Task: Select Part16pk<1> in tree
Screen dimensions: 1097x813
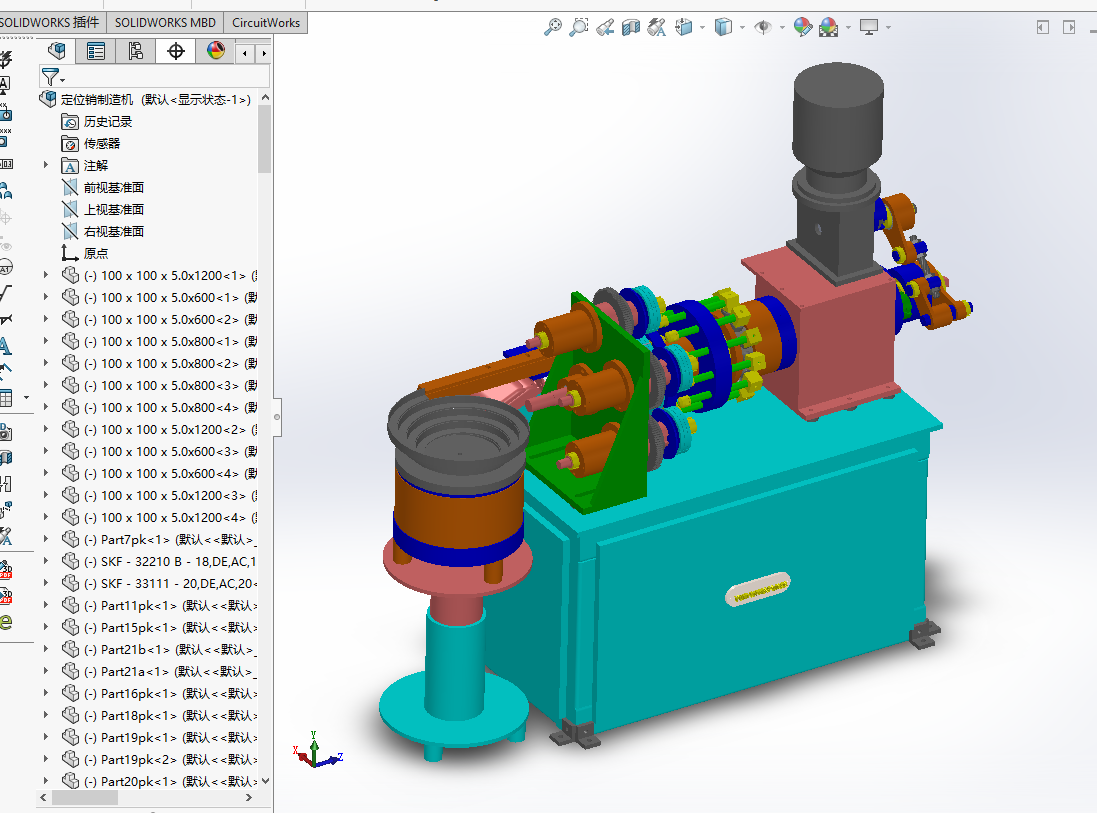Action: point(170,693)
